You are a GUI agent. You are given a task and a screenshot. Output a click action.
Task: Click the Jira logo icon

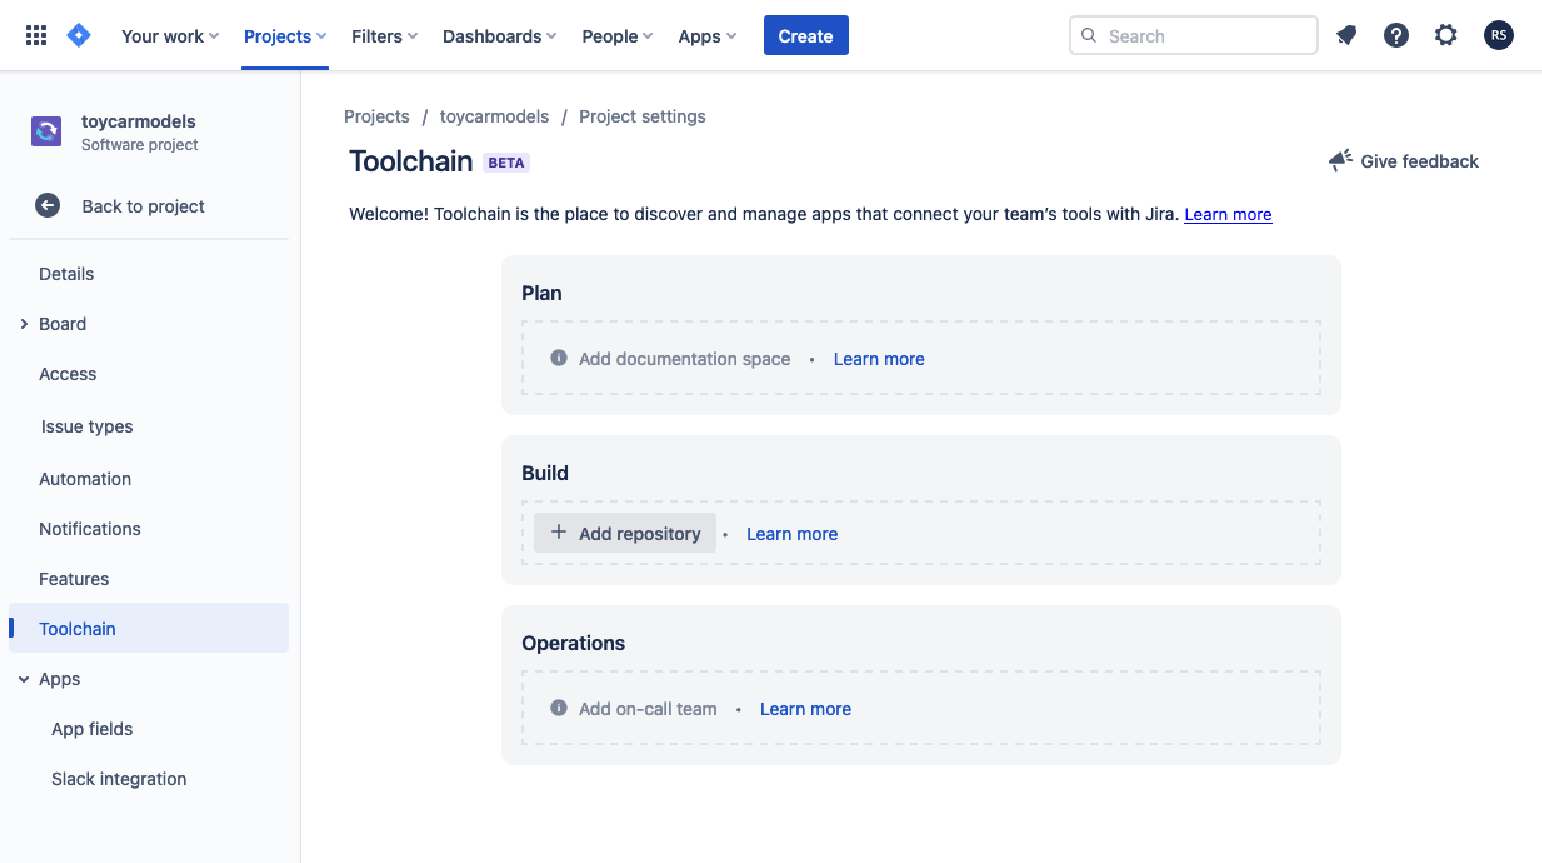[79, 36]
